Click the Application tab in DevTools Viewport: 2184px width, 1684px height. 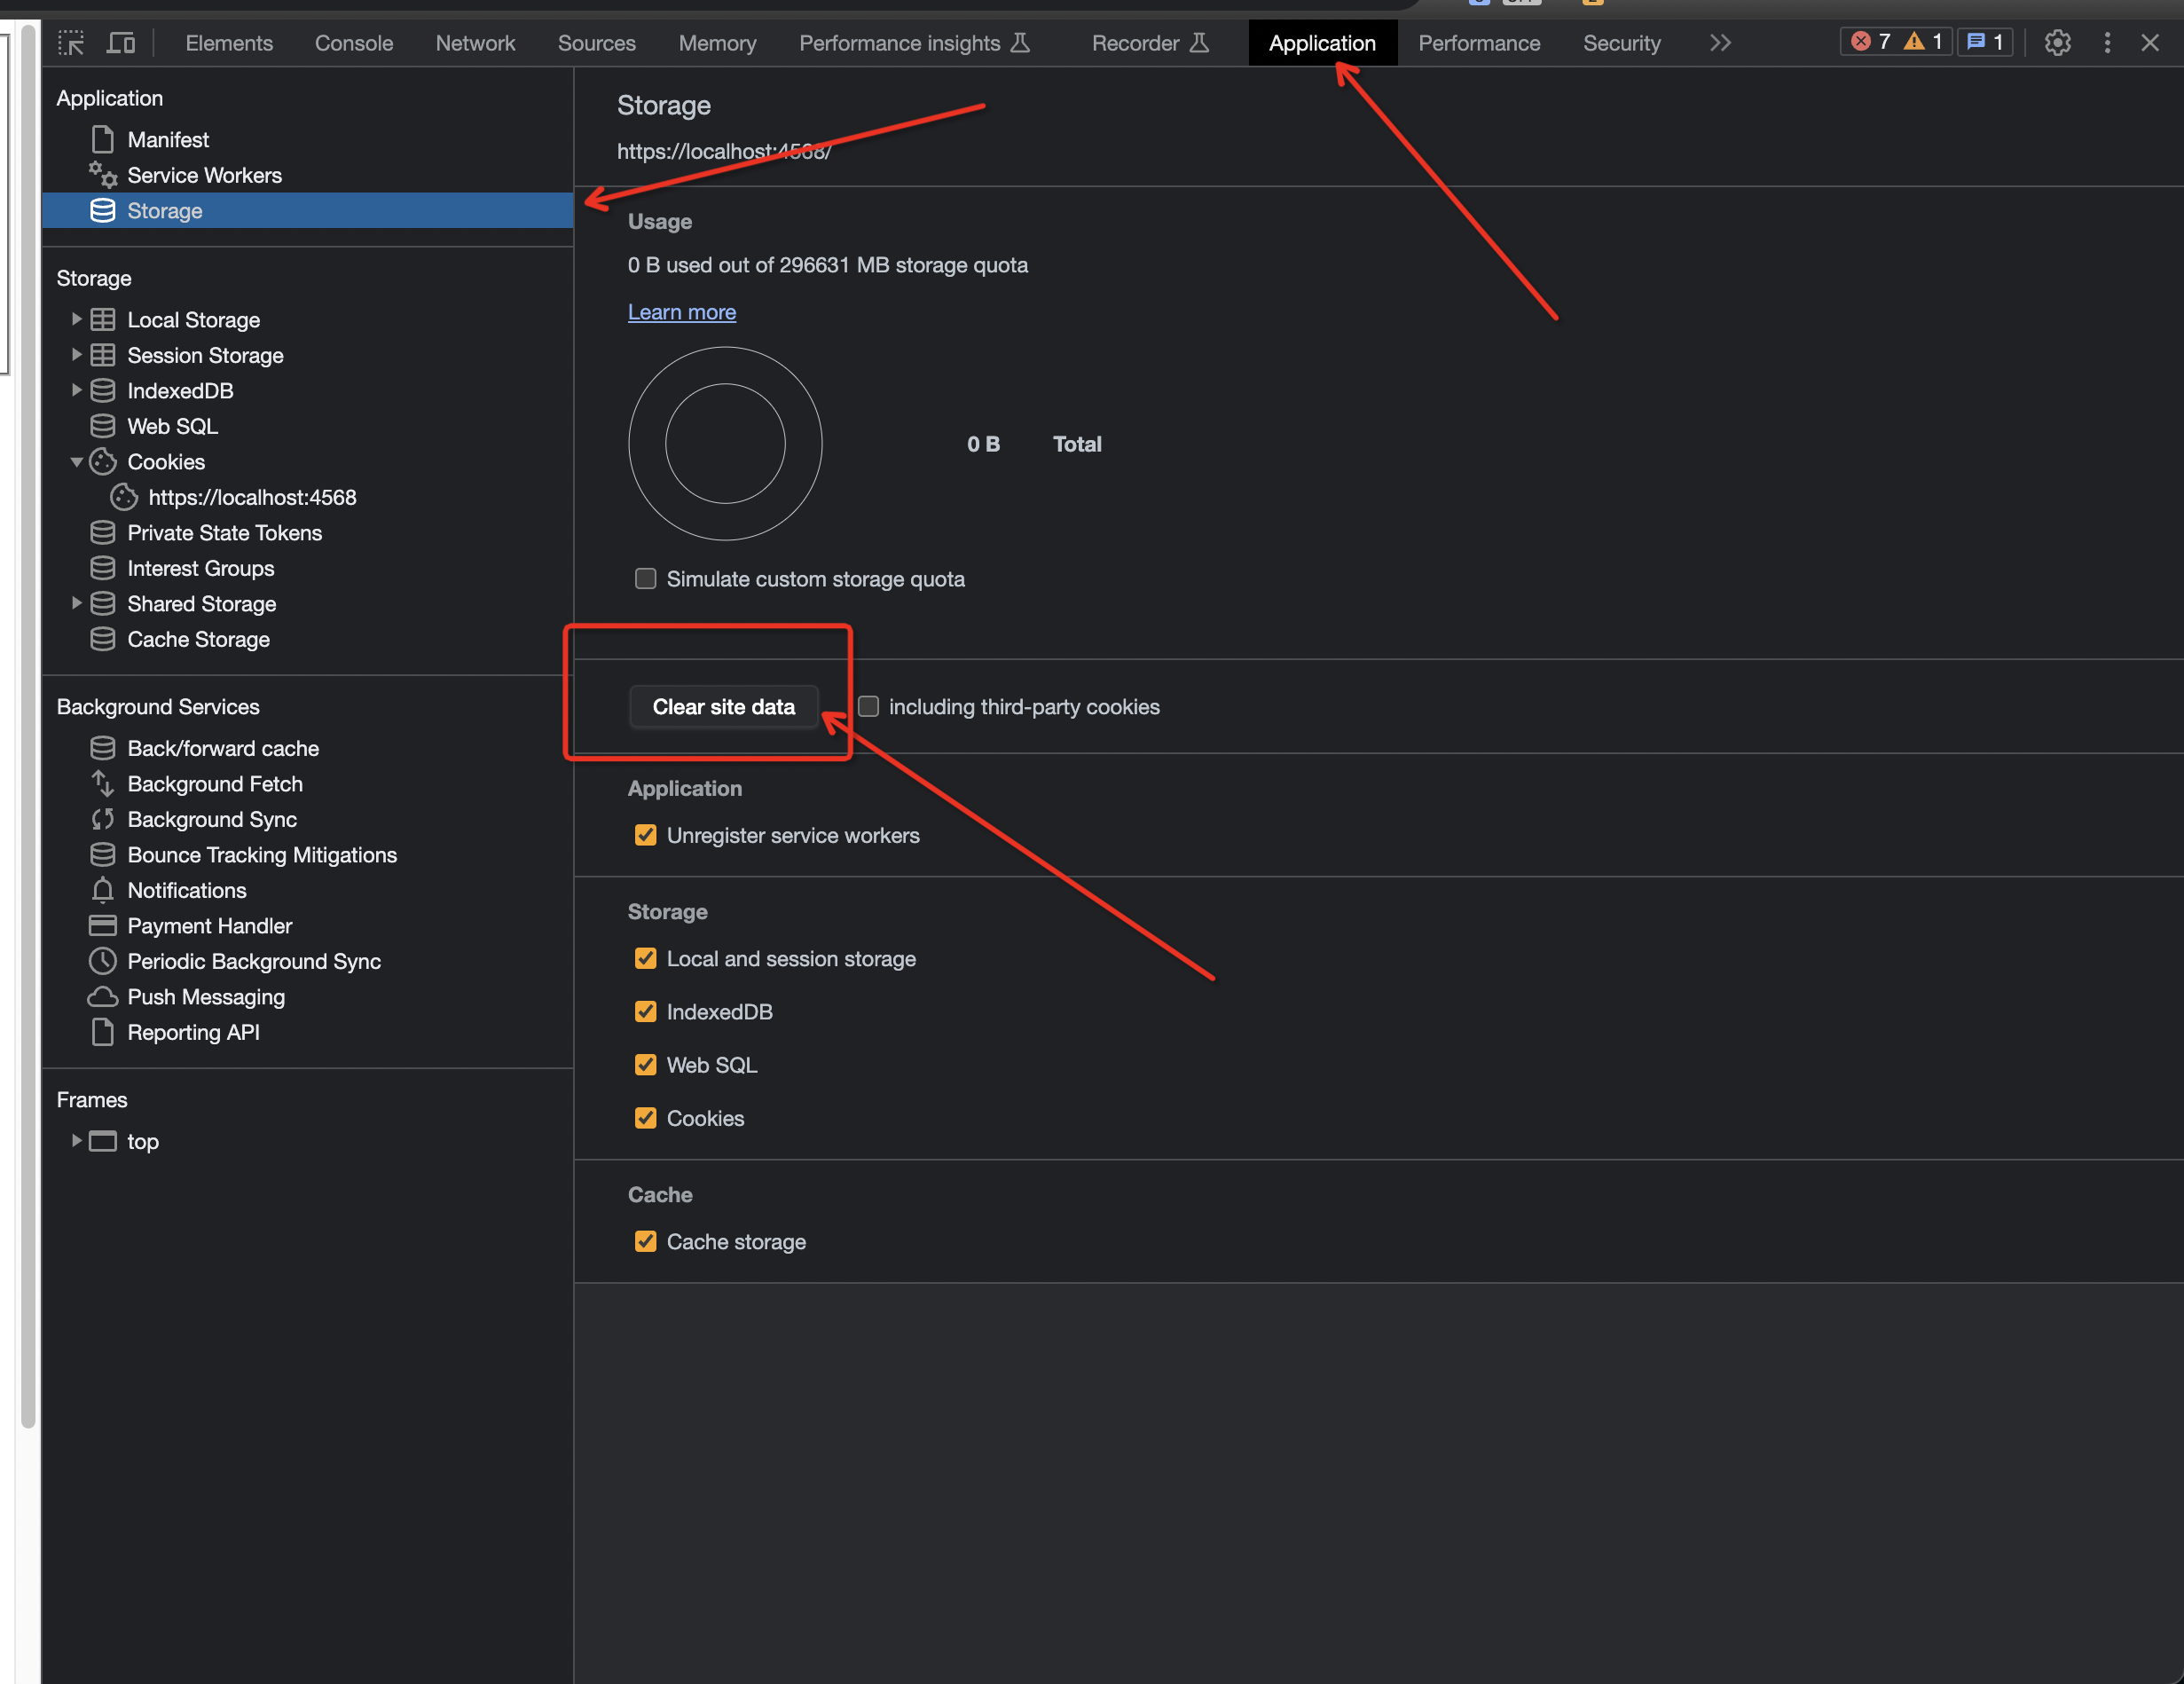[x=1323, y=39]
